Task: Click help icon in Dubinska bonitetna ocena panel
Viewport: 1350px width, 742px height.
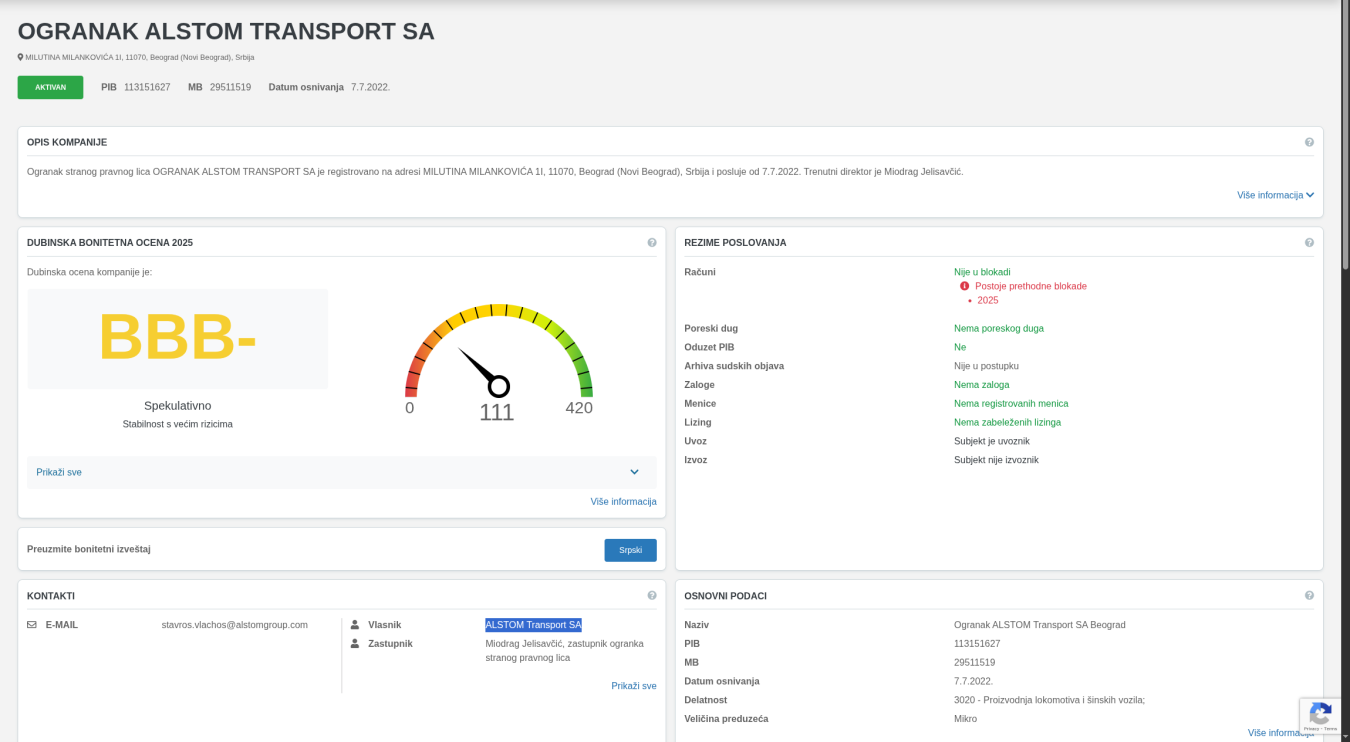Action: coord(652,243)
